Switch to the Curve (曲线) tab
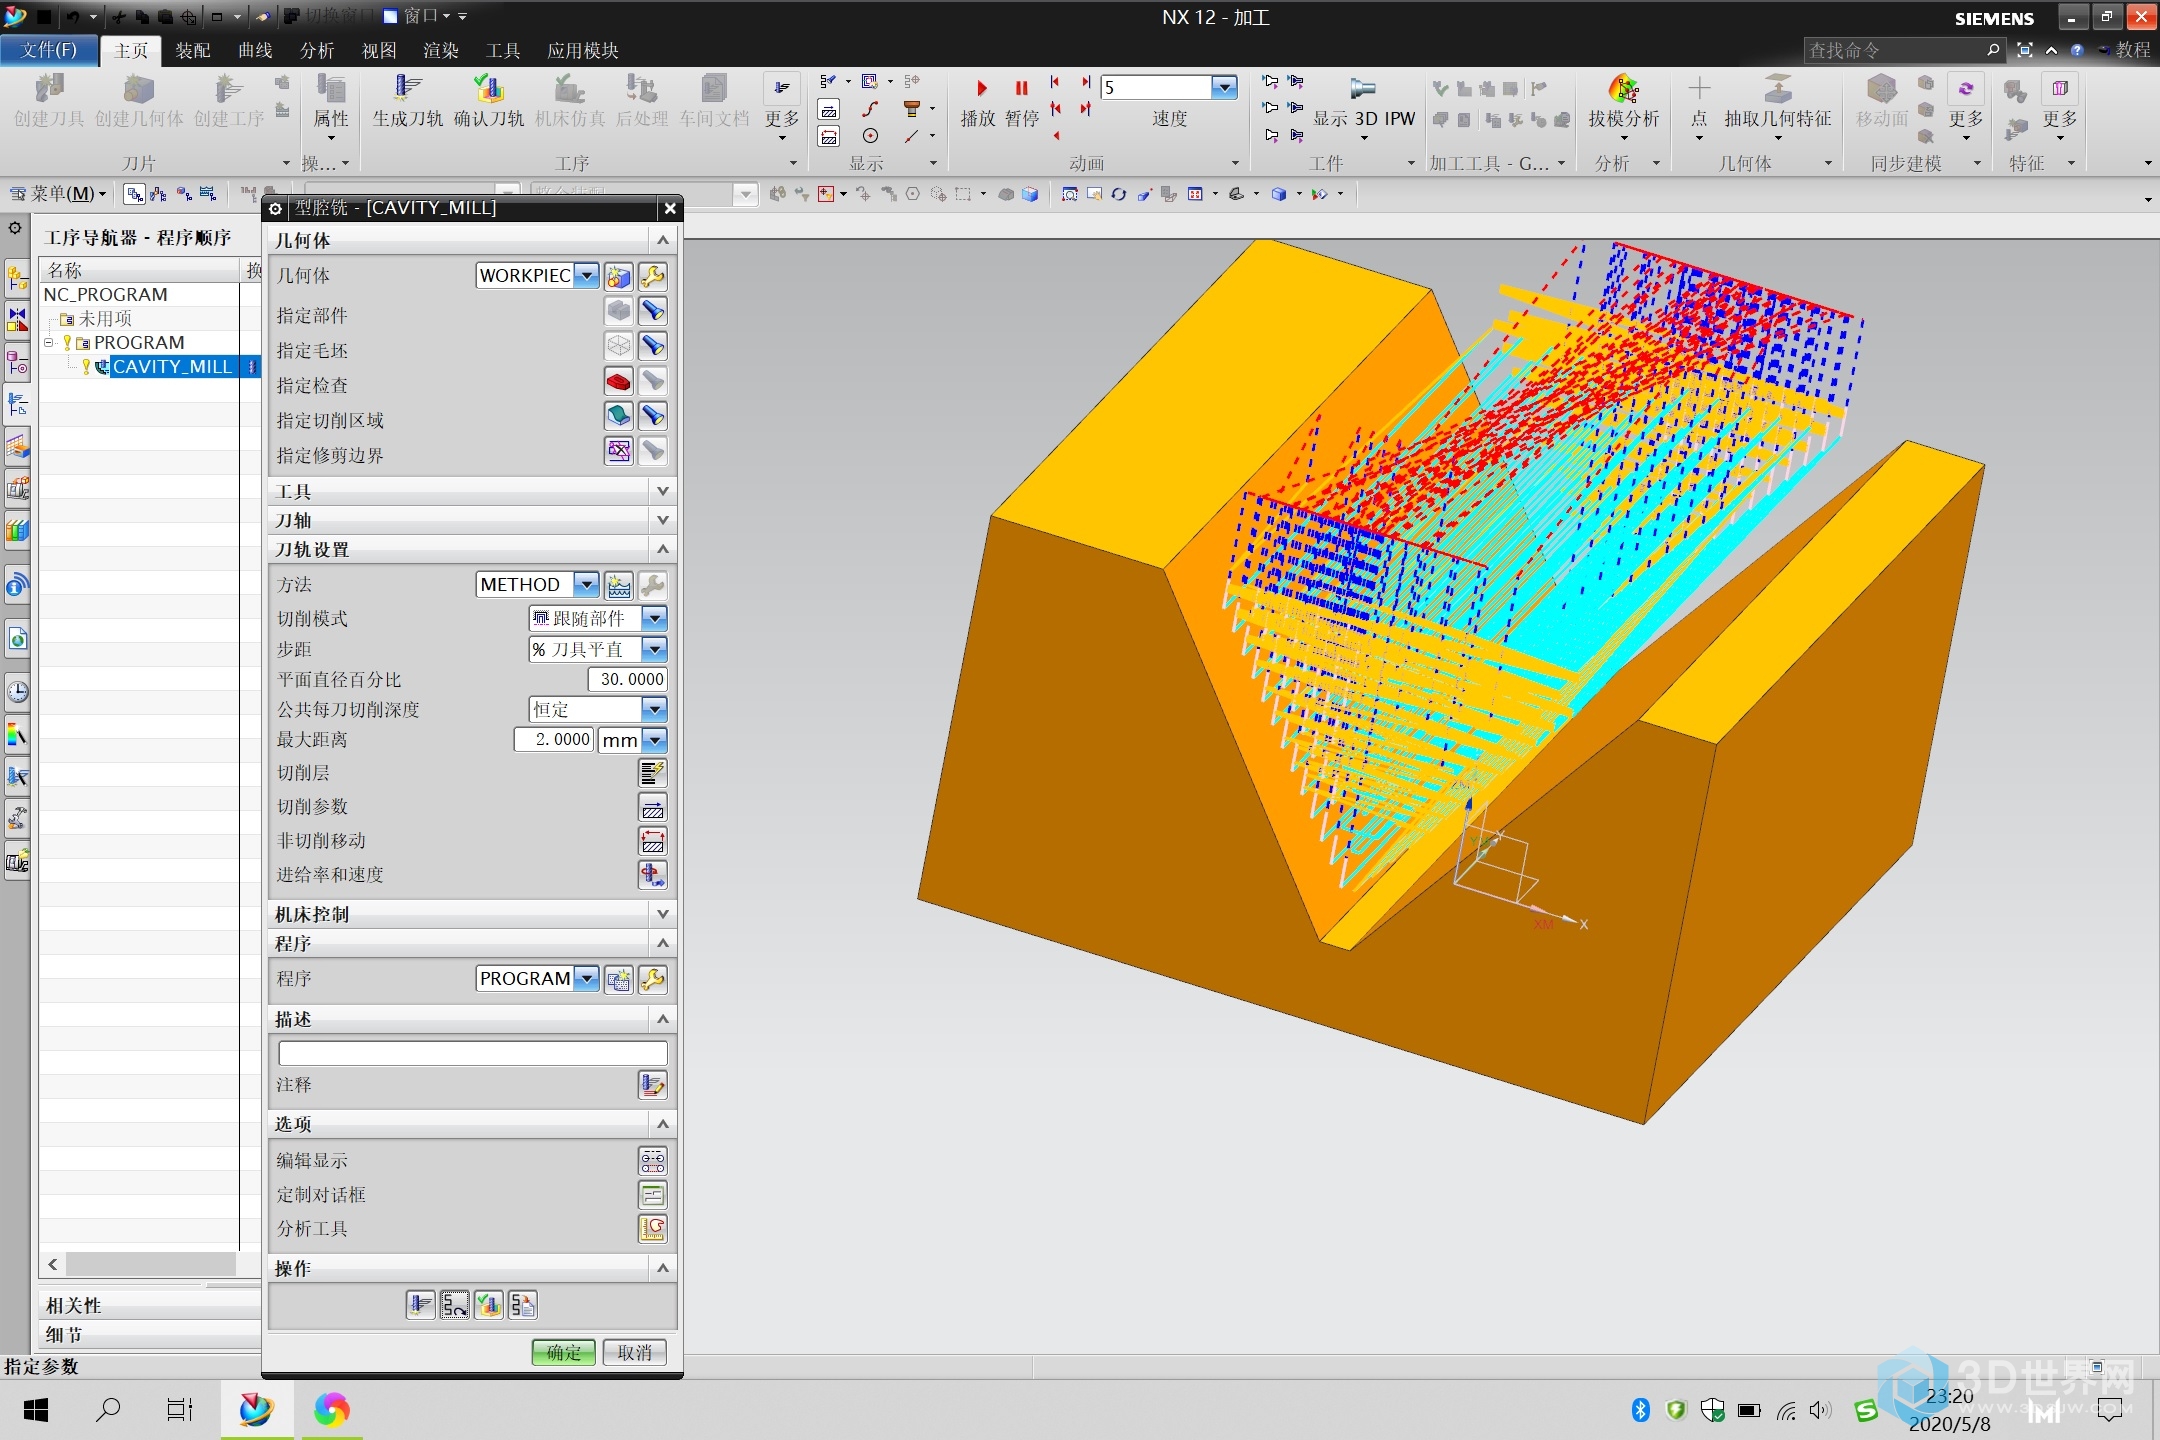This screenshot has width=2160, height=1440. click(255, 50)
